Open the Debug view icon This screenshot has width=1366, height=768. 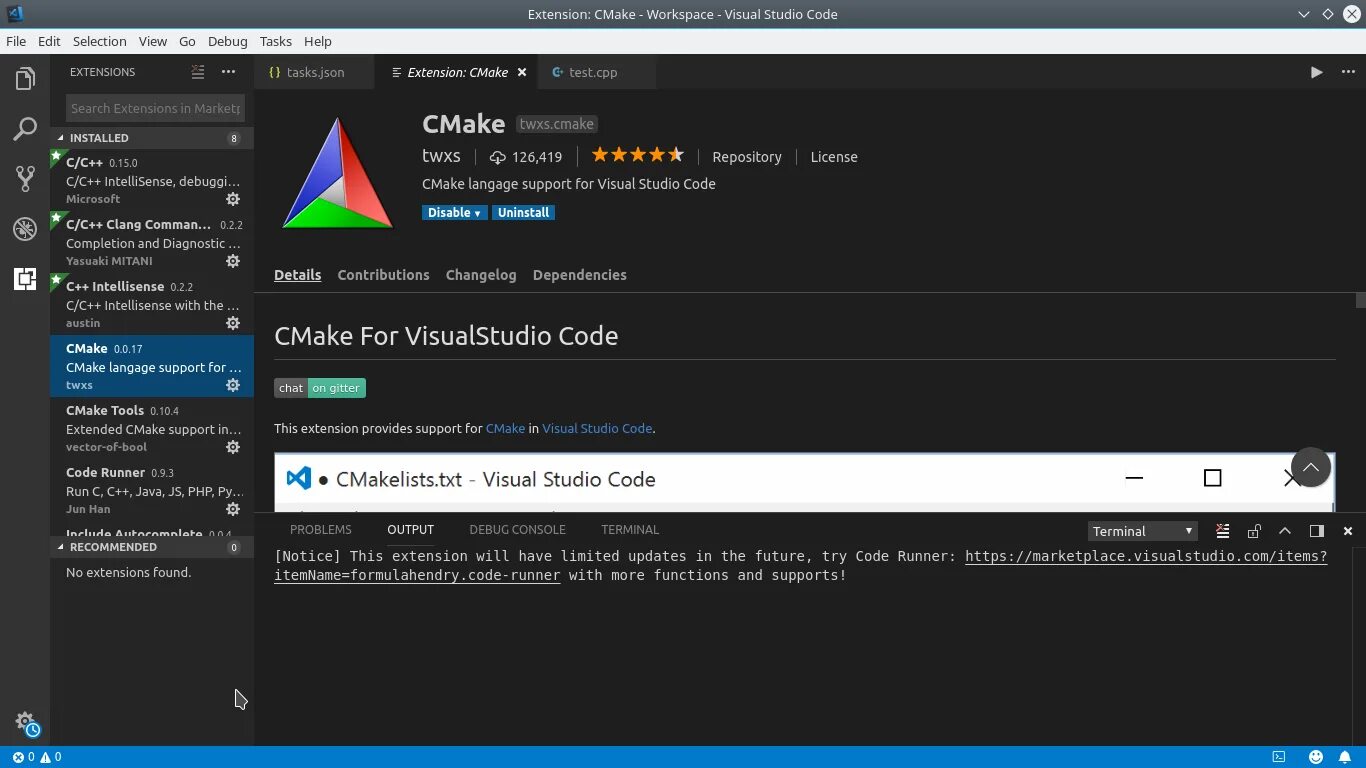point(25,229)
